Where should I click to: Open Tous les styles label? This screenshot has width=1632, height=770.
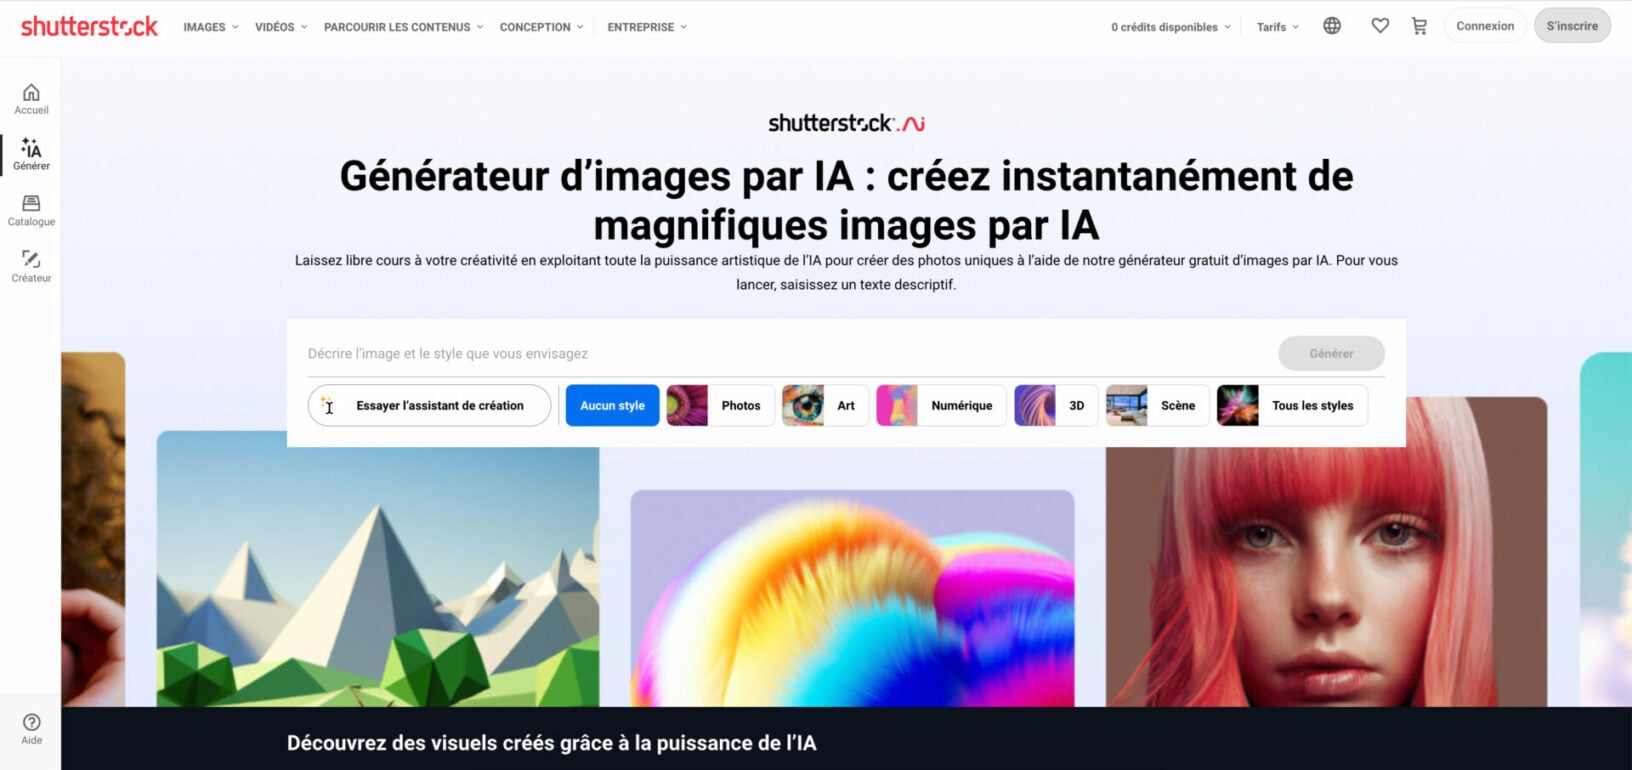tap(1313, 406)
